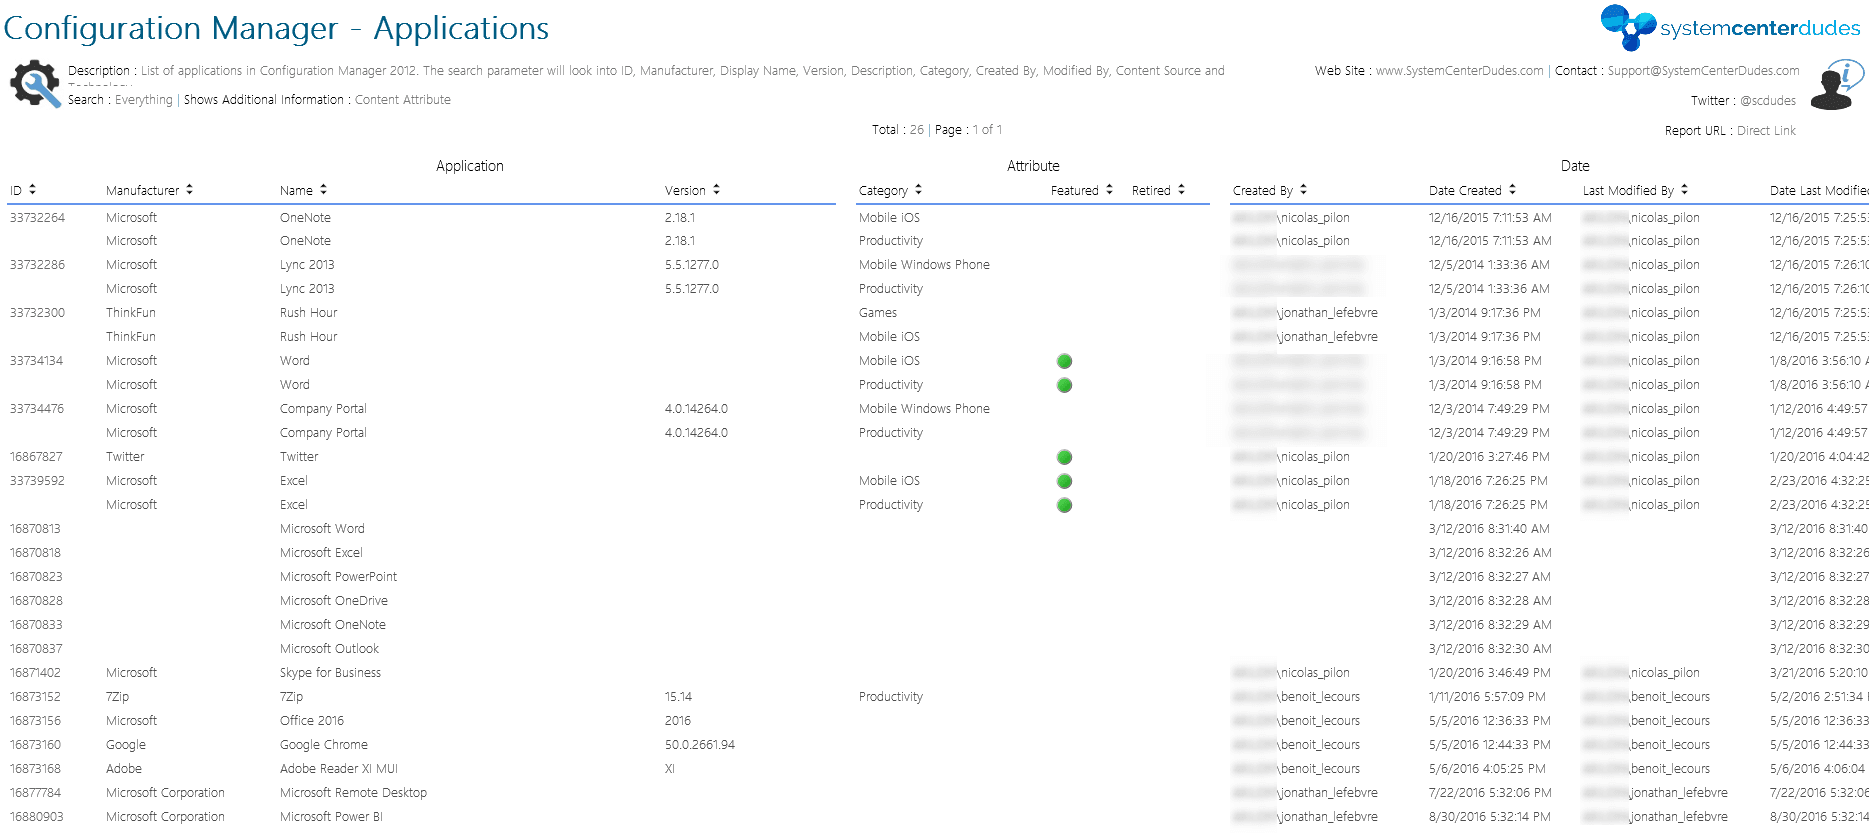Click featured green dot for Twitter row
Screen dimensions: 1869x838
click(1065, 457)
